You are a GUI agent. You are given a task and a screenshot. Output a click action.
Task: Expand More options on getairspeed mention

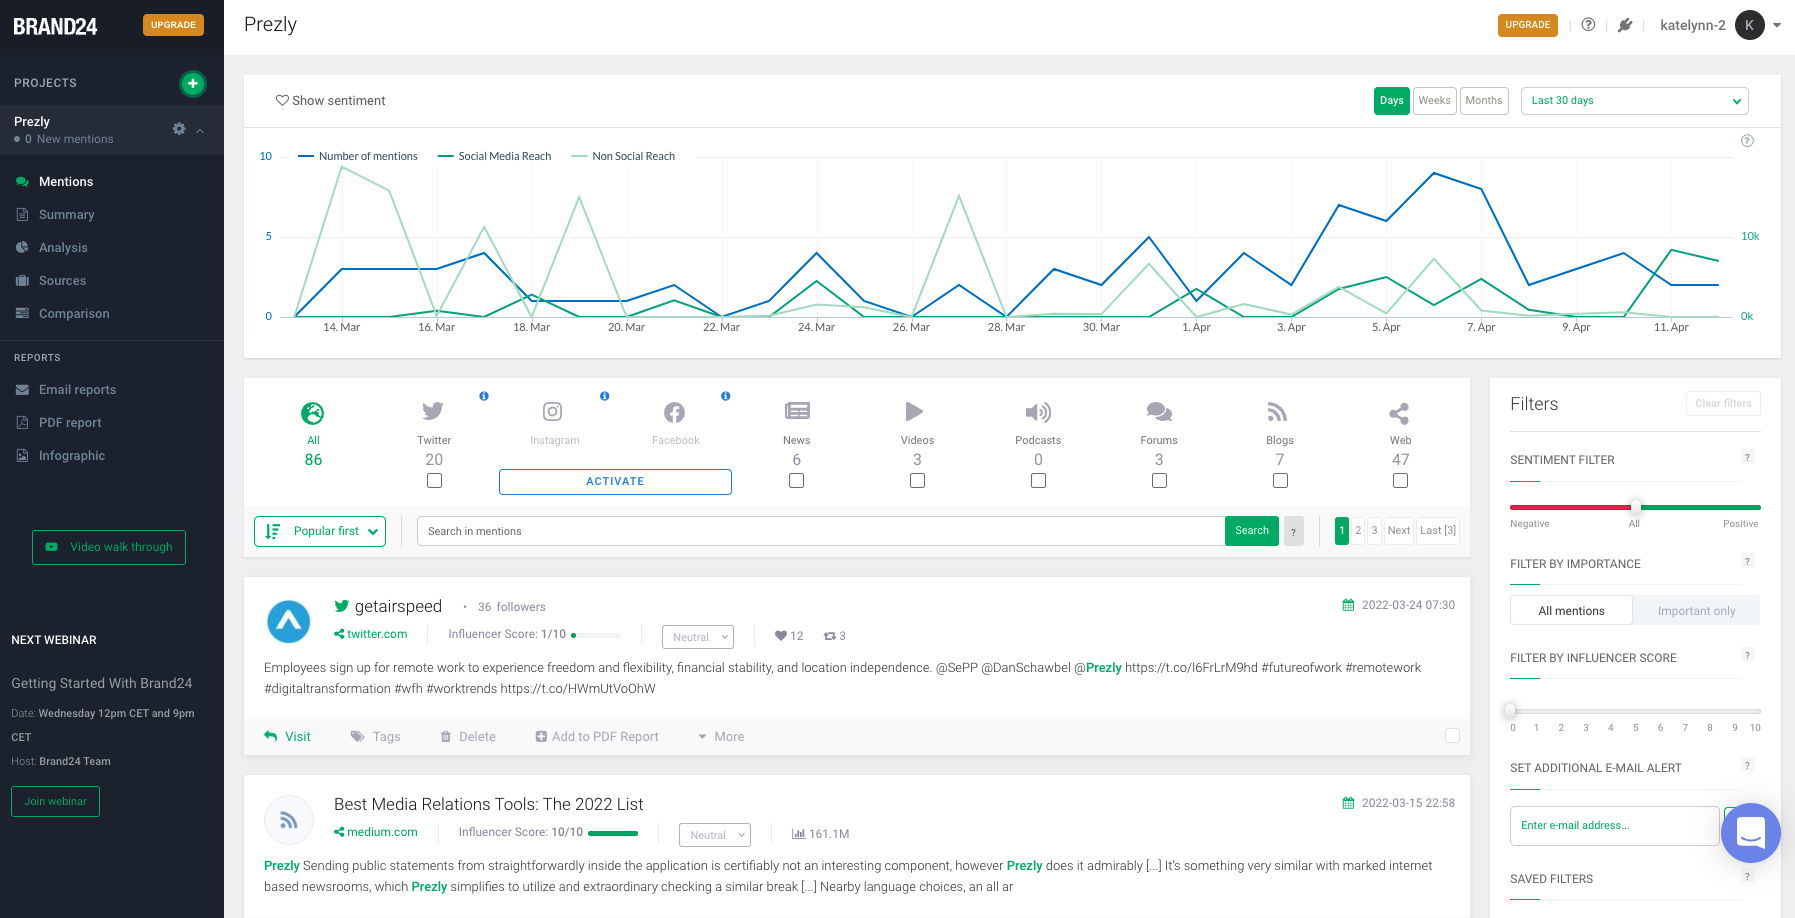coord(721,736)
